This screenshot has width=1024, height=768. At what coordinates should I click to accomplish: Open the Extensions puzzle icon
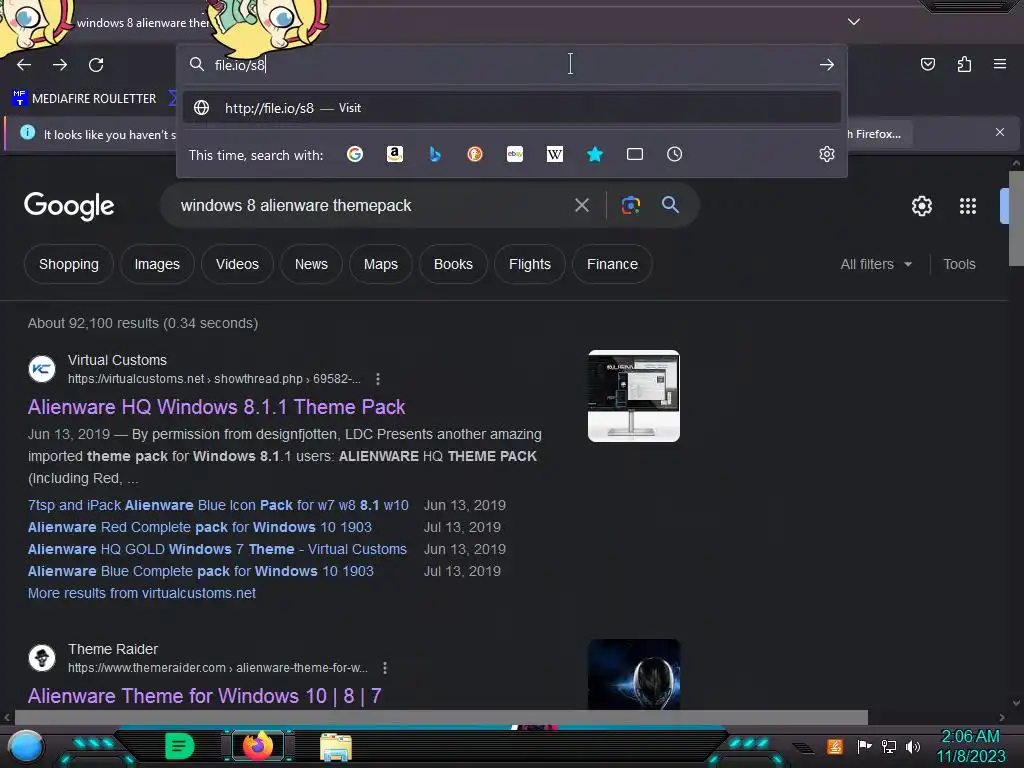[x=964, y=64]
